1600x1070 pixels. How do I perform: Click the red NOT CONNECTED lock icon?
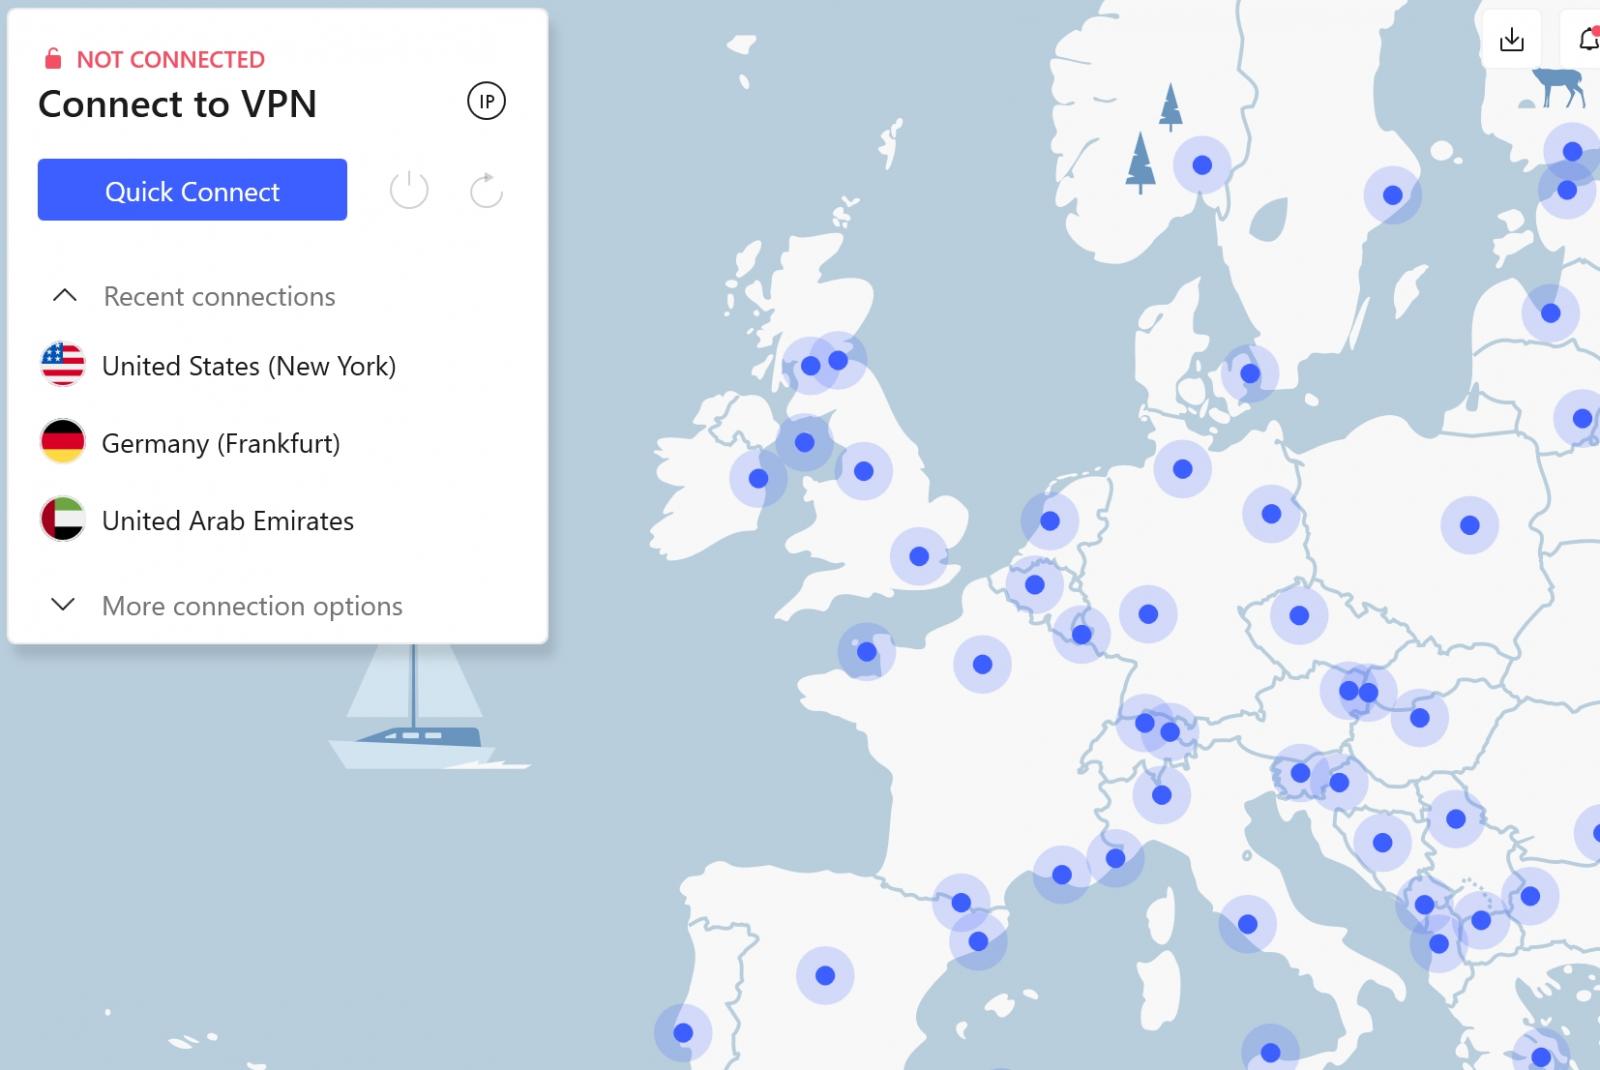(x=53, y=58)
